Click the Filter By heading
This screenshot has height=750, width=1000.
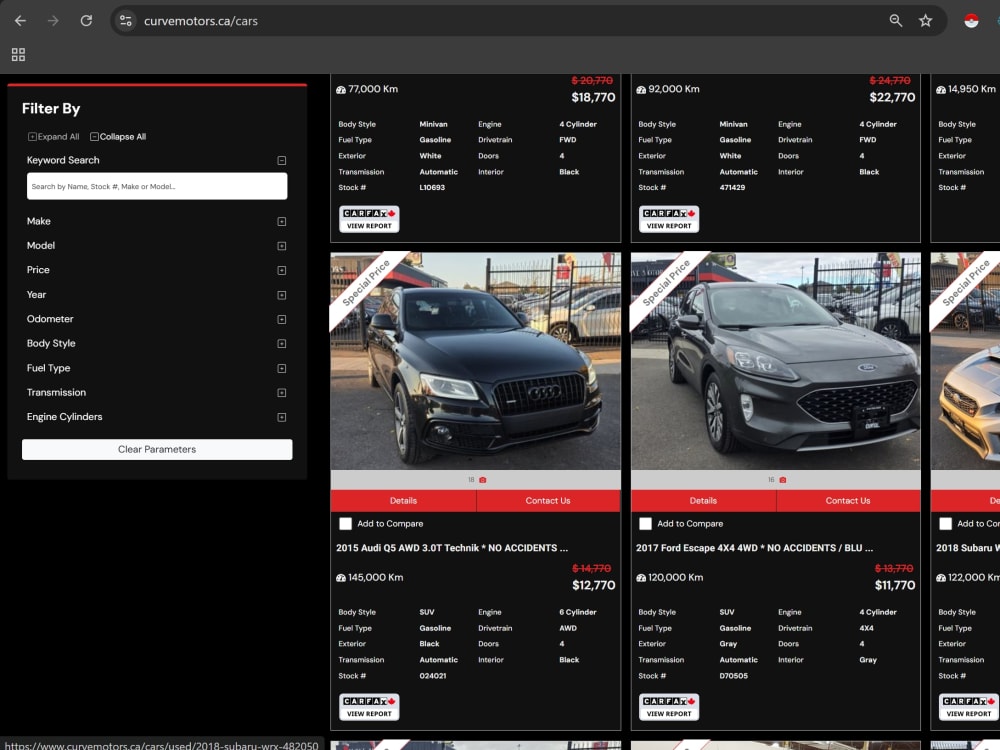51,108
